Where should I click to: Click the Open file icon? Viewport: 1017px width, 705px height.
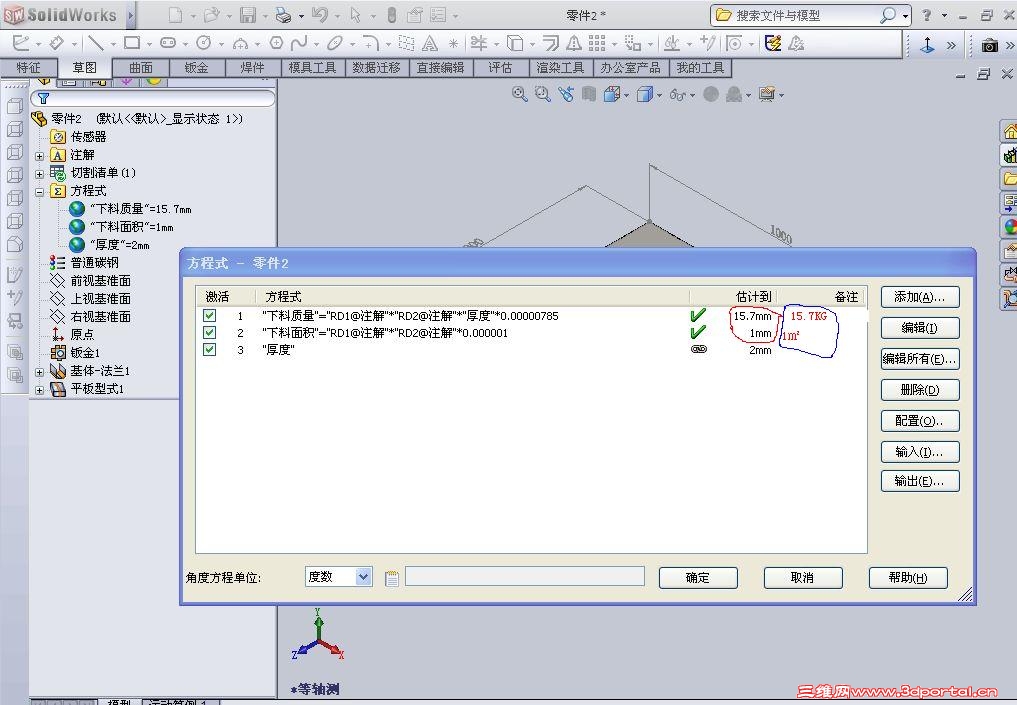[x=211, y=15]
